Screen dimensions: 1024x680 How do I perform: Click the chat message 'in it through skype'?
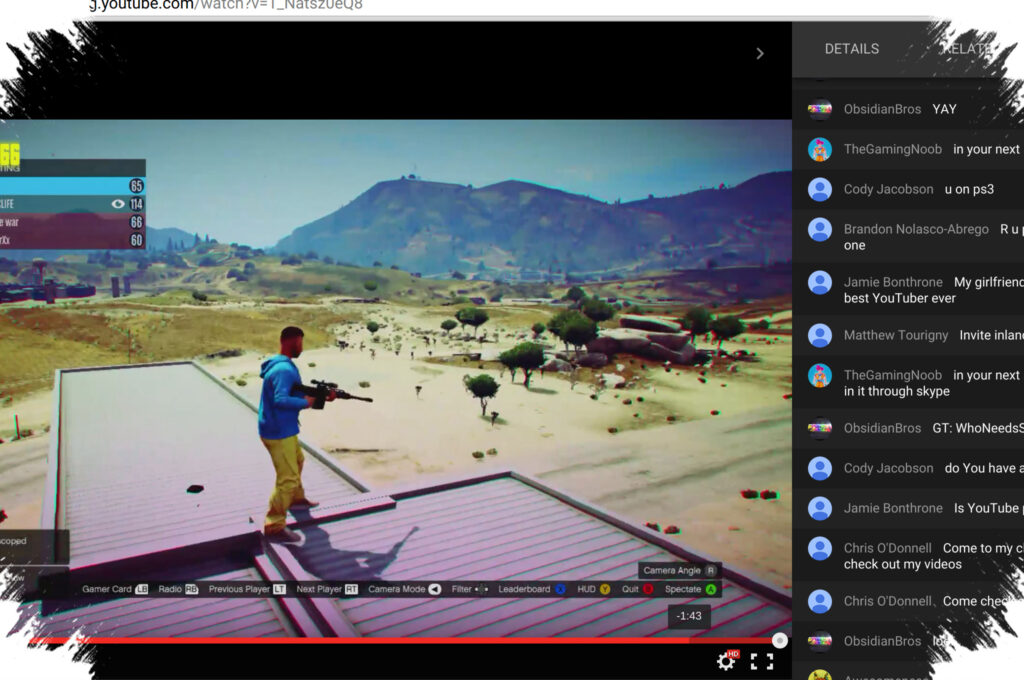click(x=896, y=391)
